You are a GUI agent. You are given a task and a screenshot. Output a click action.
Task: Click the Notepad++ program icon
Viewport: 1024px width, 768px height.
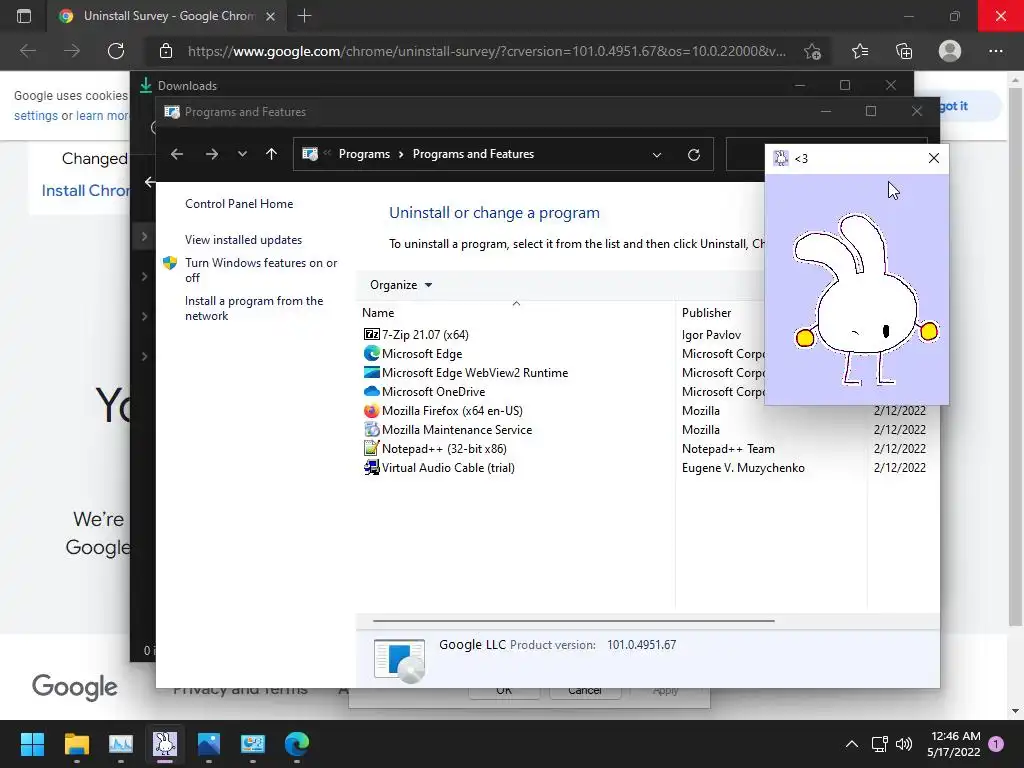(372, 448)
